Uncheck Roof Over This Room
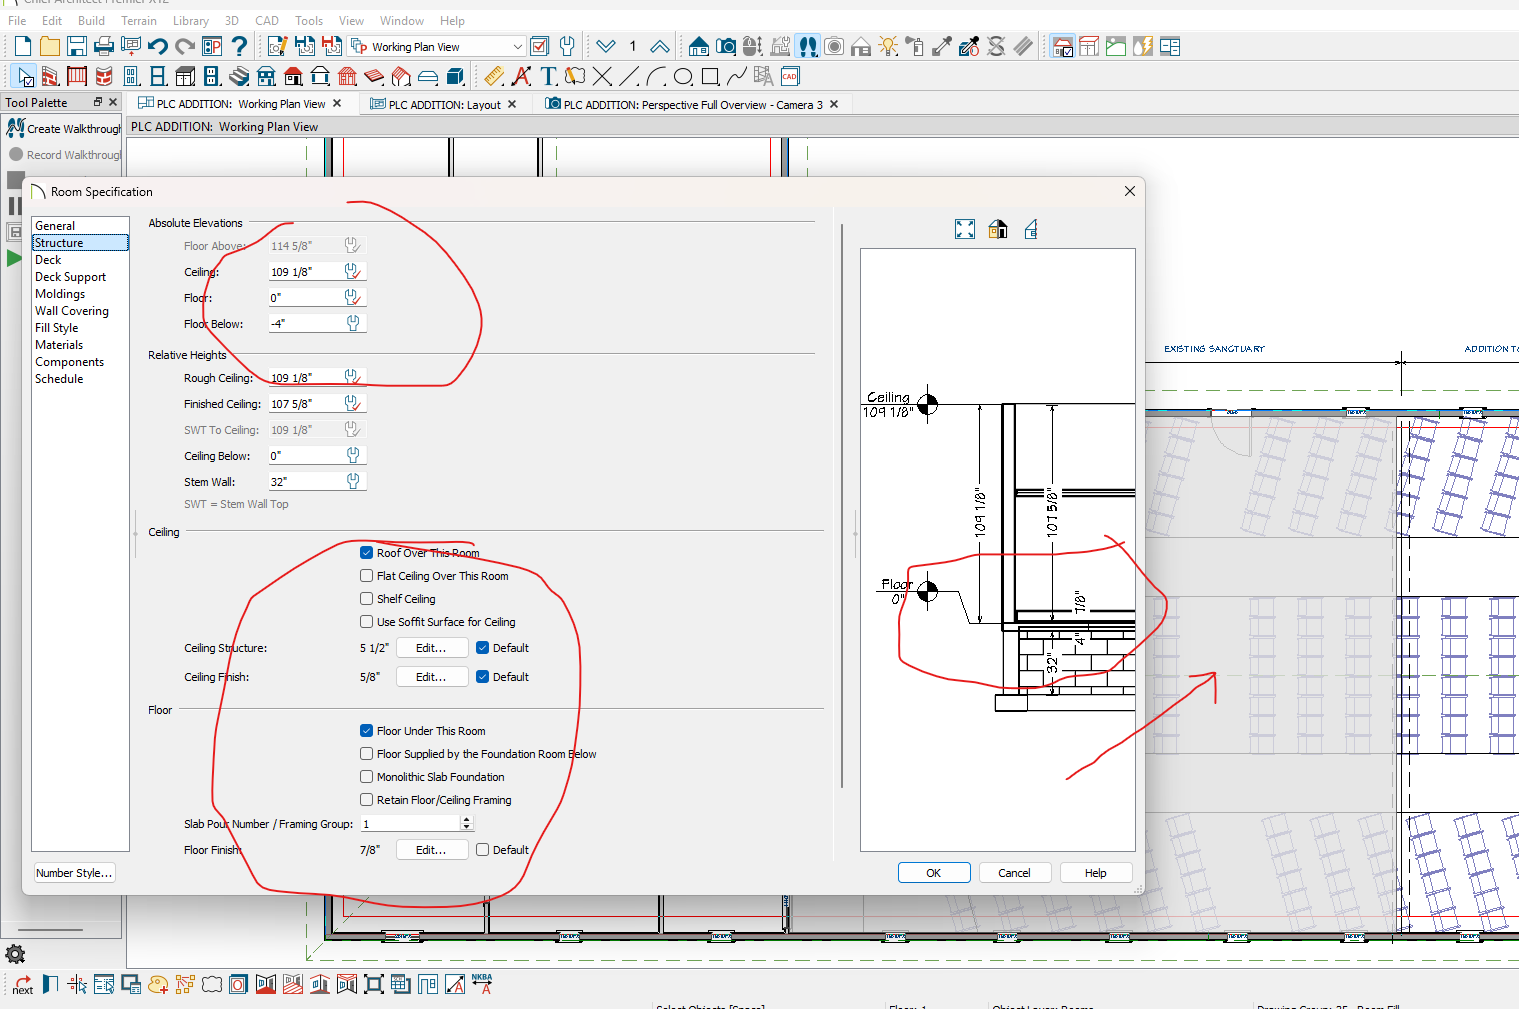Screen dimensions: 1519x1009 [367, 553]
